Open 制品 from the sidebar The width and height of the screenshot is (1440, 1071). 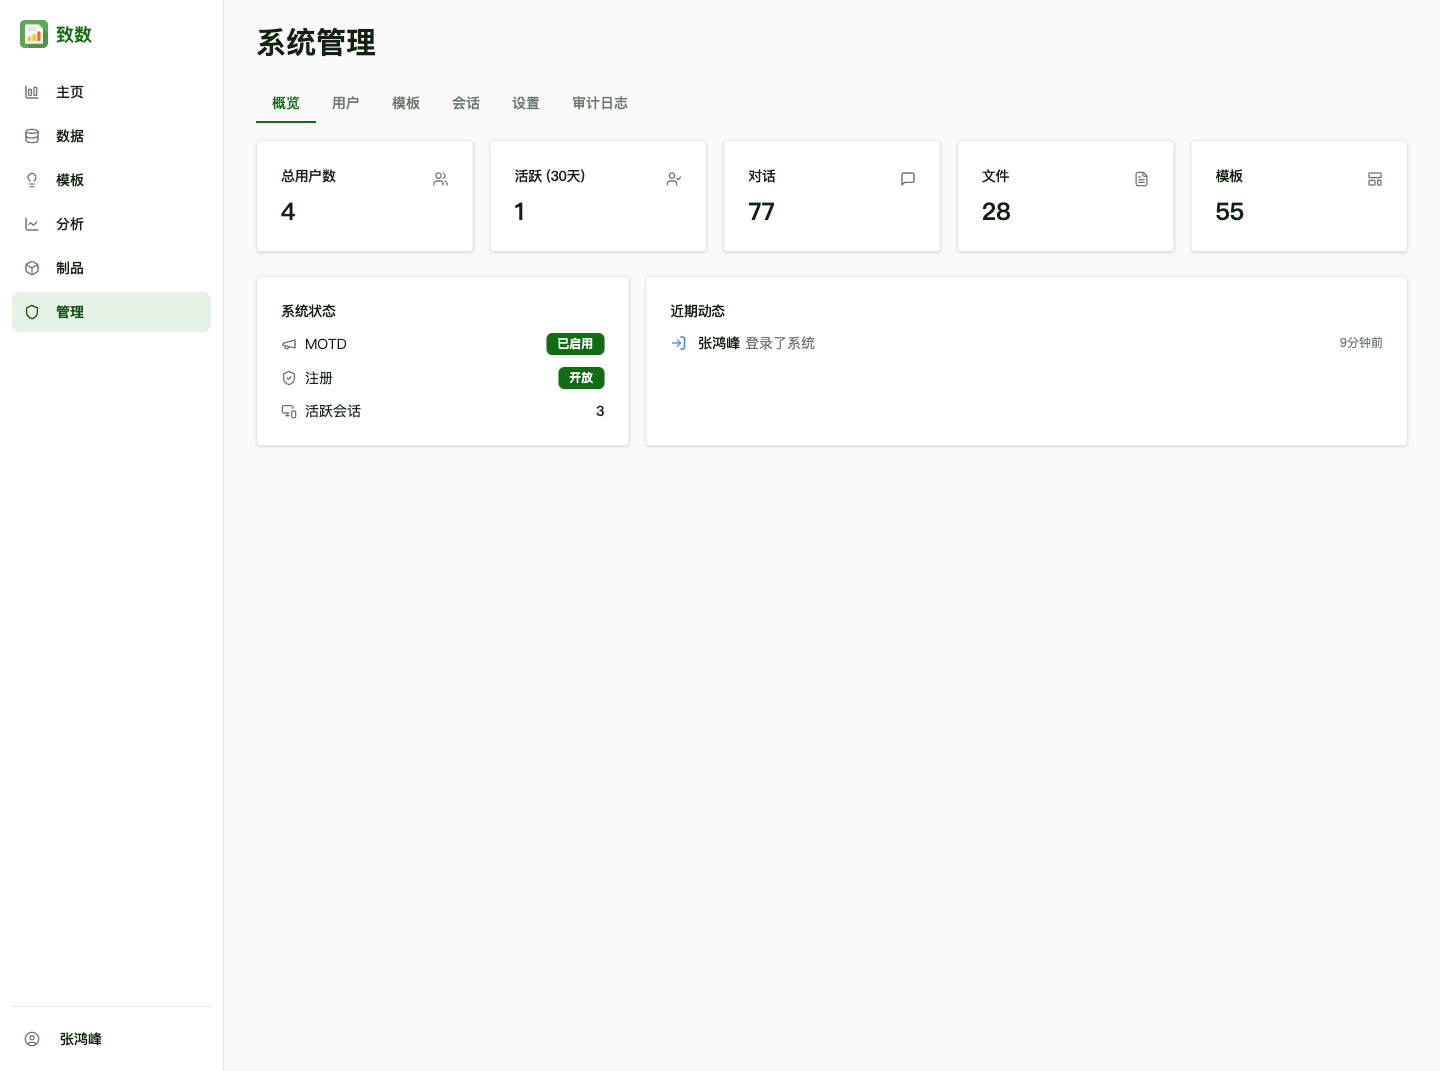(111, 268)
